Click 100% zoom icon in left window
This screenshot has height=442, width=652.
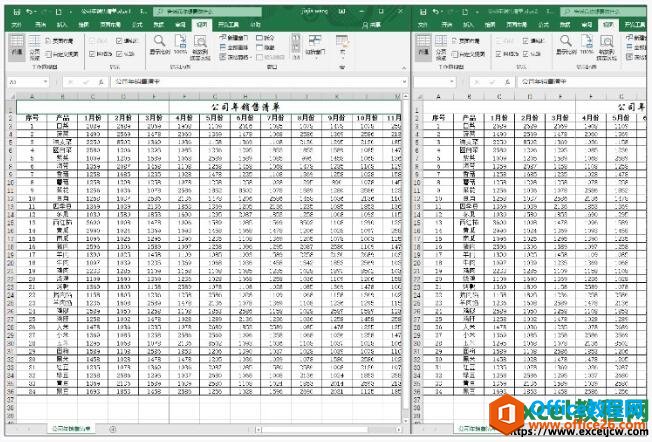pyautogui.click(x=180, y=45)
